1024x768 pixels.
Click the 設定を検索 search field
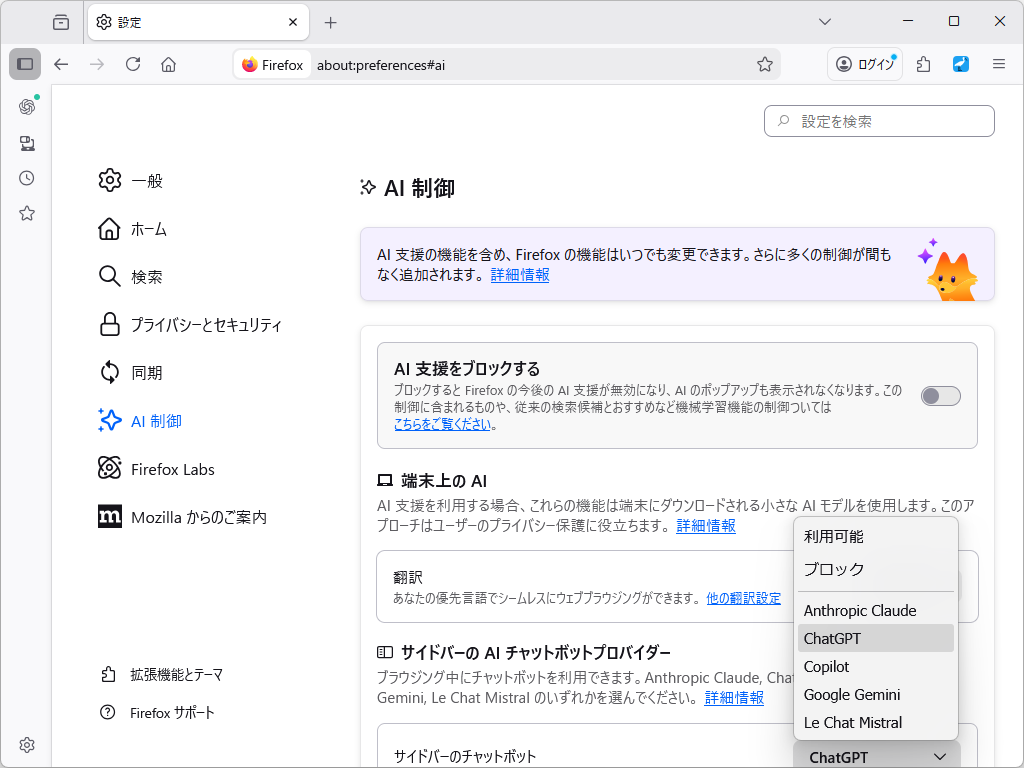pyautogui.click(x=878, y=121)
